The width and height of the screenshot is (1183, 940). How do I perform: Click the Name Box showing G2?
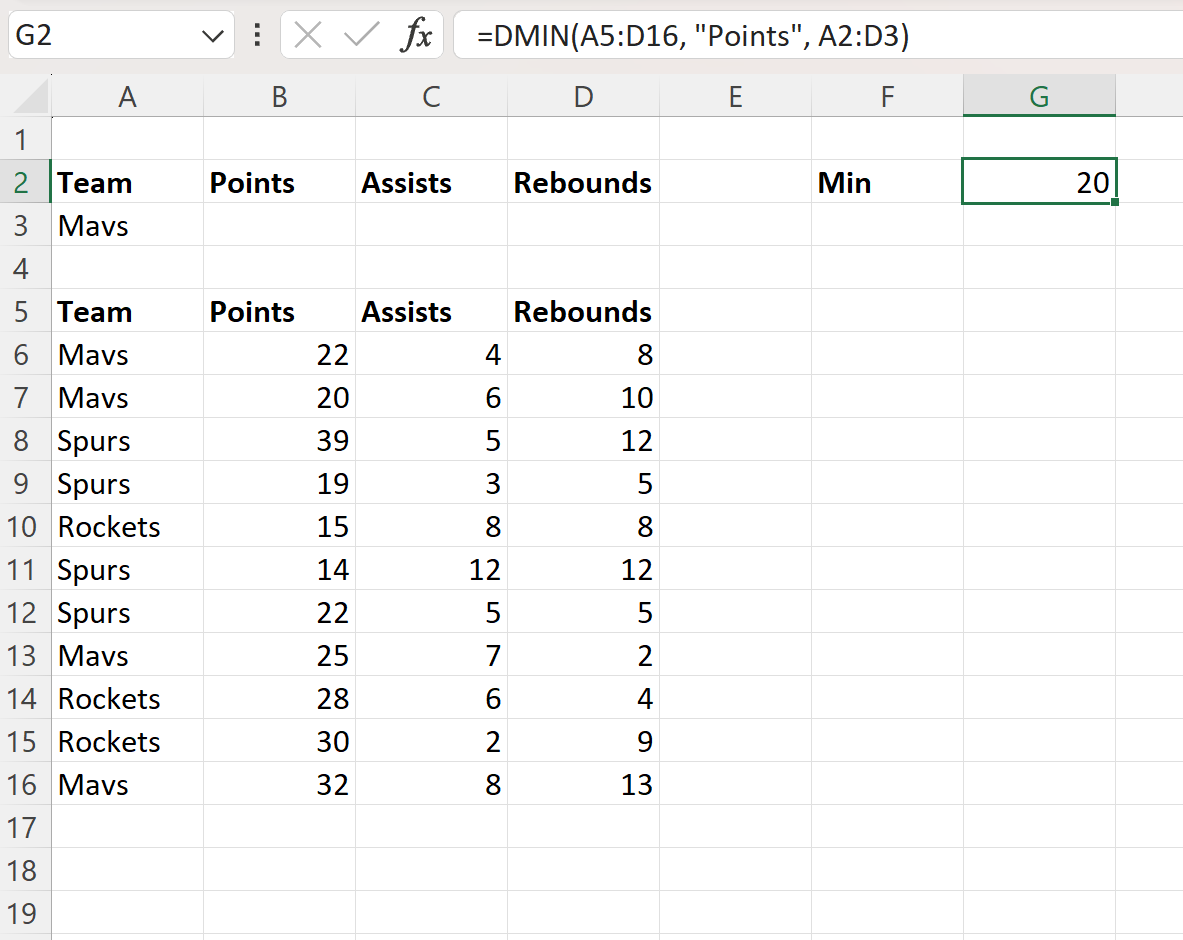tap(100, 35)
